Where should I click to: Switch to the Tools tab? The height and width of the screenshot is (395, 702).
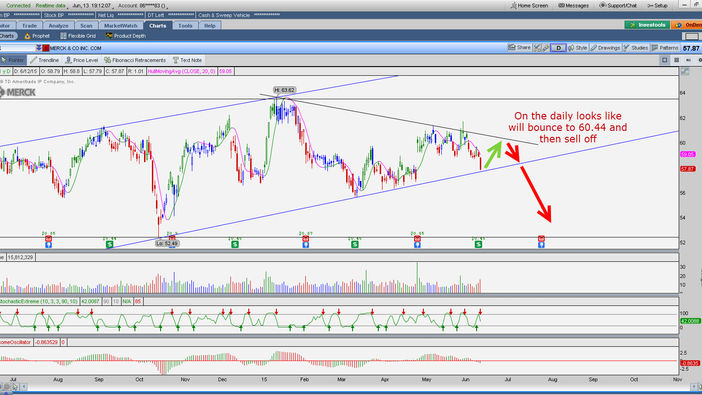(x=185, y=26)
